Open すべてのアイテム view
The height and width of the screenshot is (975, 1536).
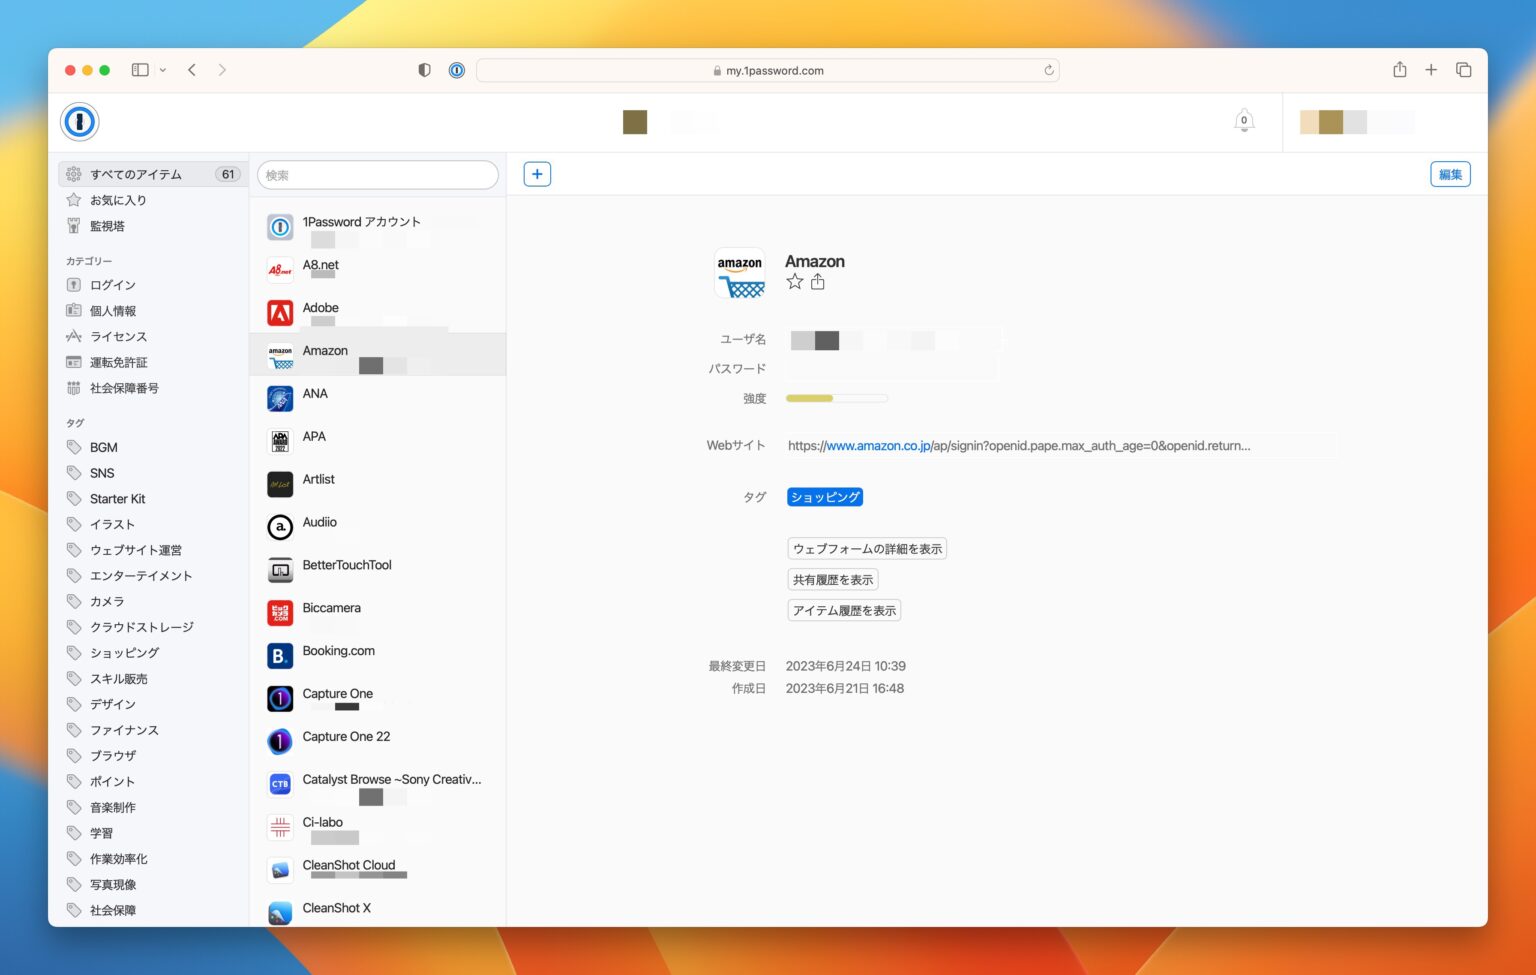[x=131, y=173]
